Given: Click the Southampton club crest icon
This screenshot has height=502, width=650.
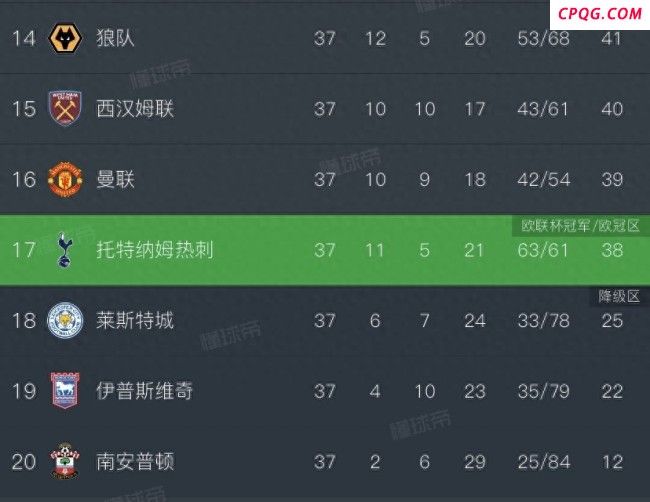Looking at the screenshot, I should coord(65,461).
